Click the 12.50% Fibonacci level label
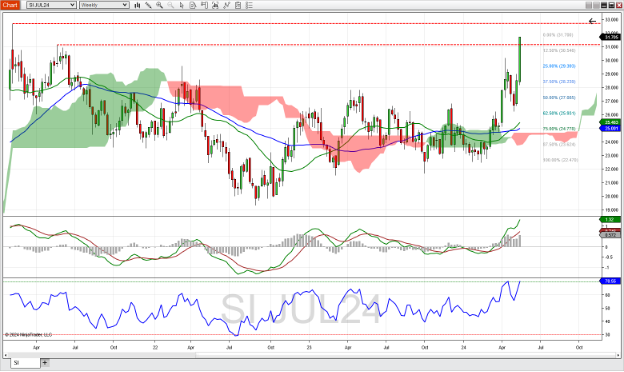Screen dimensions: 624x372 pyautogui.click(x=559, y=51)
